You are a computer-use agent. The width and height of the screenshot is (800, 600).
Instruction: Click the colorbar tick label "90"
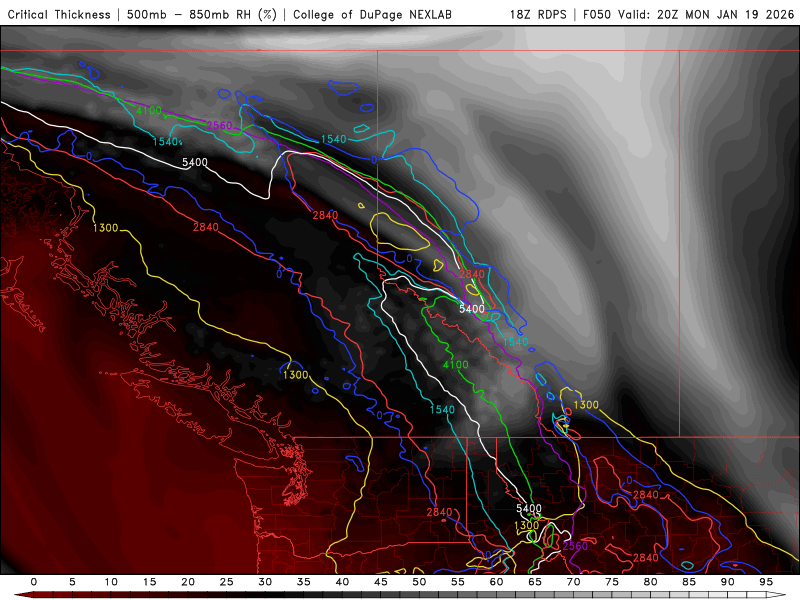click(x=728, y=582)
